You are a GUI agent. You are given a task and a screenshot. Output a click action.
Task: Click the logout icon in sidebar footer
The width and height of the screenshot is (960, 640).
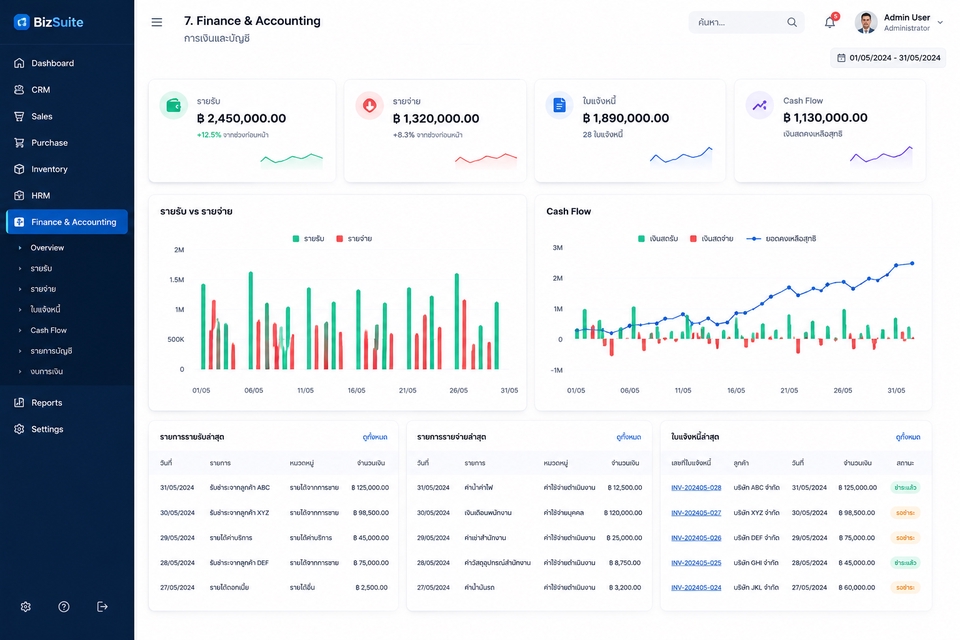pyautogui.click(x=102, y=606)
